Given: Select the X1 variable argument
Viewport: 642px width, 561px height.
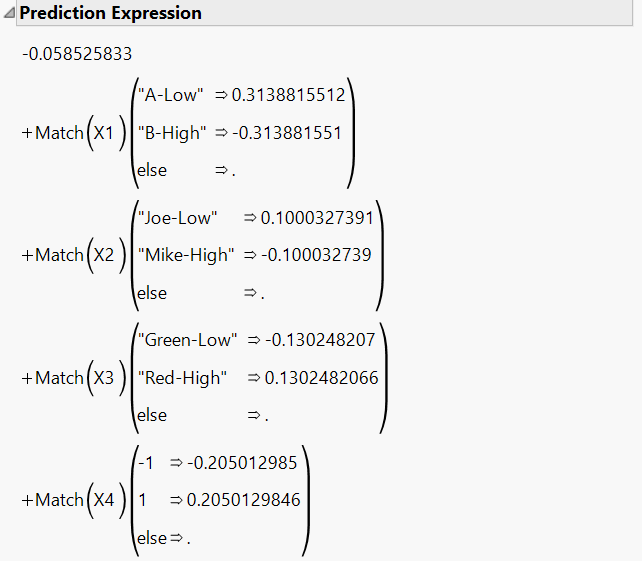Looking at the screenshot, I should tap(104, 133).
